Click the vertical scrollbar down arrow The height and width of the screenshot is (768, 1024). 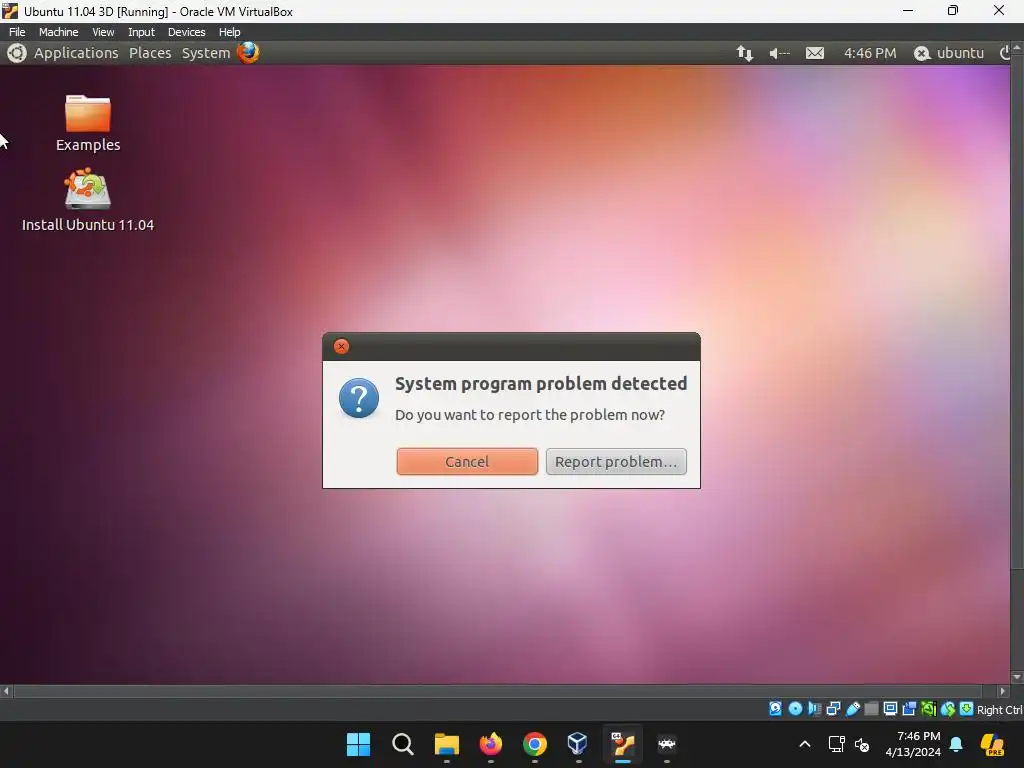point(1017,677)
